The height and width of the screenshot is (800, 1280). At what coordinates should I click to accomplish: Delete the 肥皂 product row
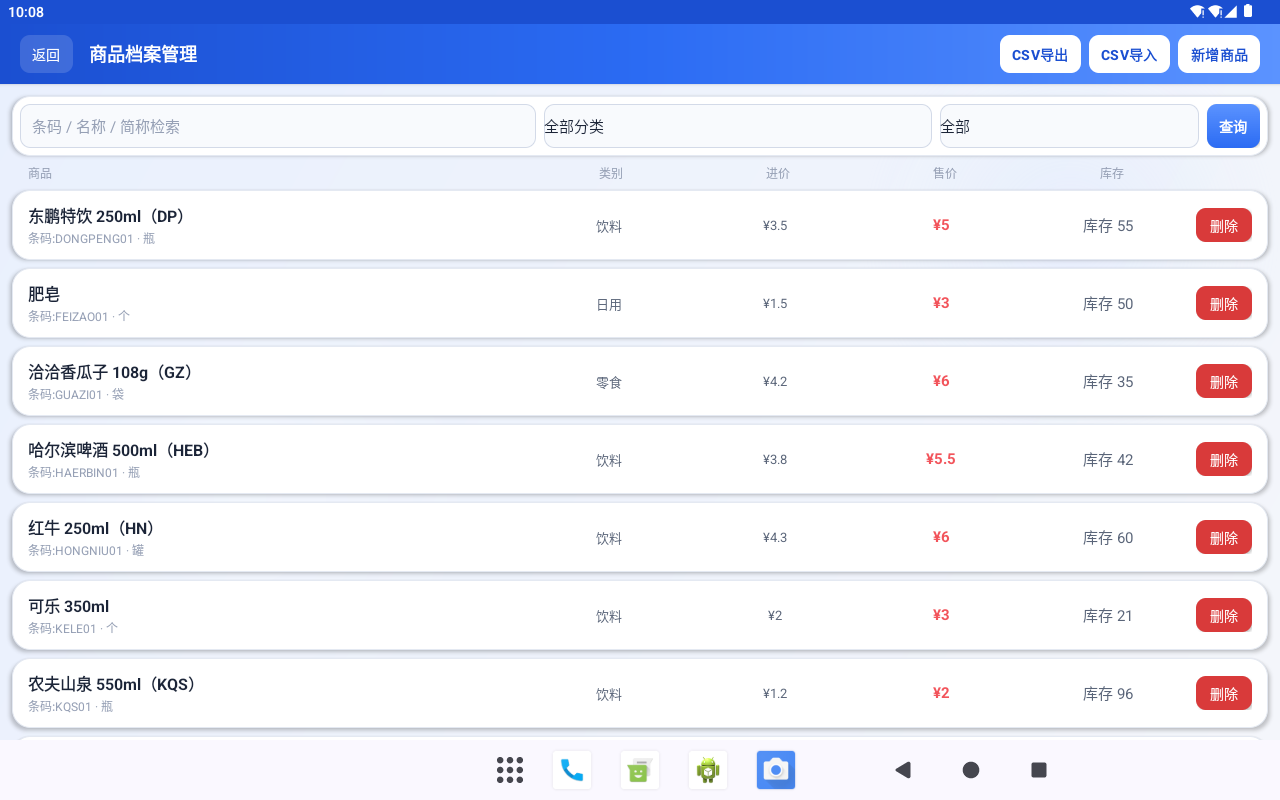pos(1224,303)
